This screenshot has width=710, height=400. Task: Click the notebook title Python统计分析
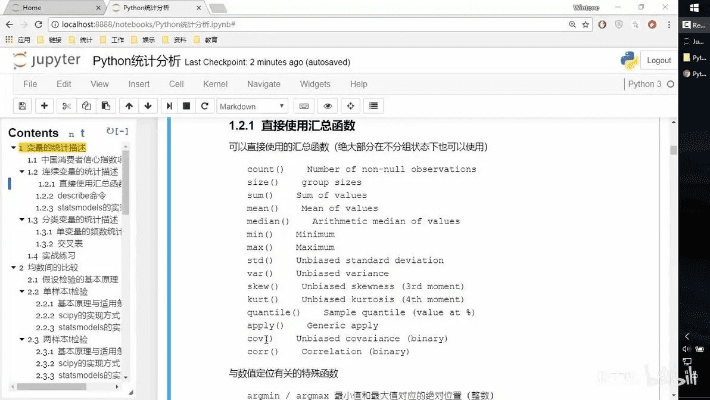coord(136,61)
